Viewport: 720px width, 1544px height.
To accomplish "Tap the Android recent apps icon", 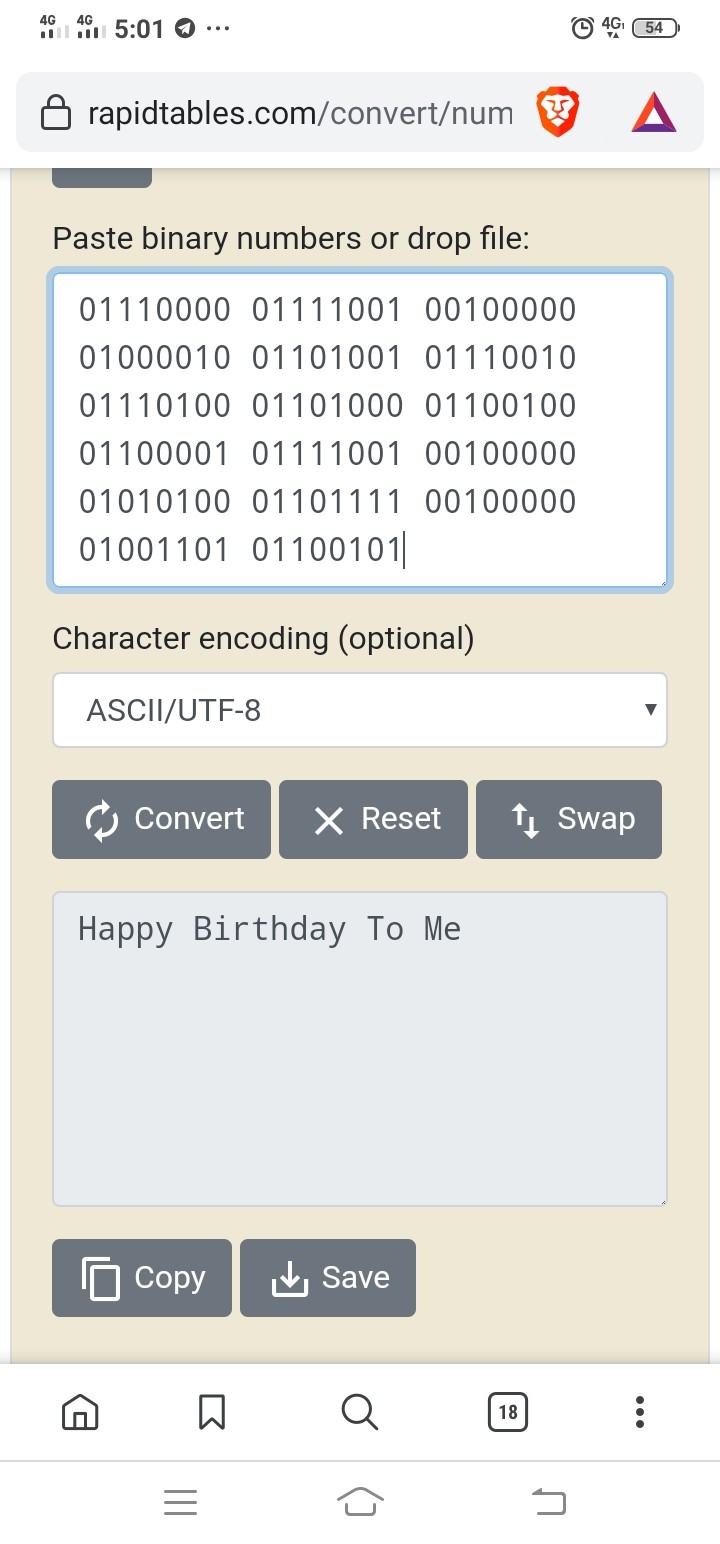I will coord(180,1501).
